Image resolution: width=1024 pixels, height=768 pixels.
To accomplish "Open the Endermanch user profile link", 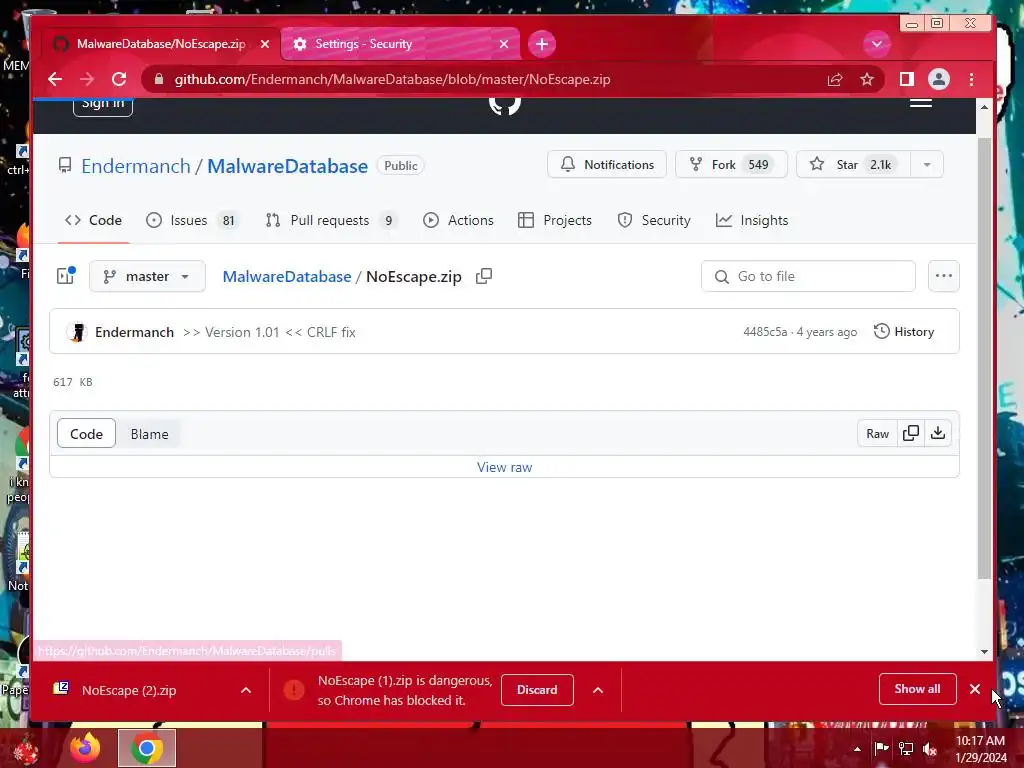I will 136,167.
